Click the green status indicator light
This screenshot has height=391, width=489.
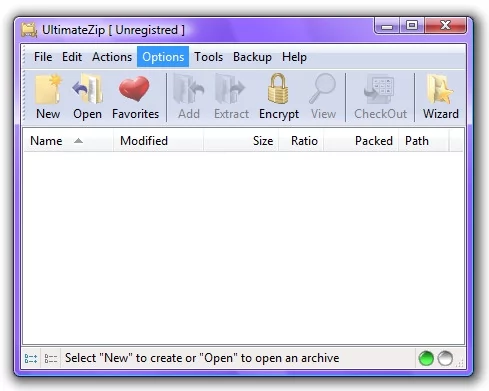[426, 359]
